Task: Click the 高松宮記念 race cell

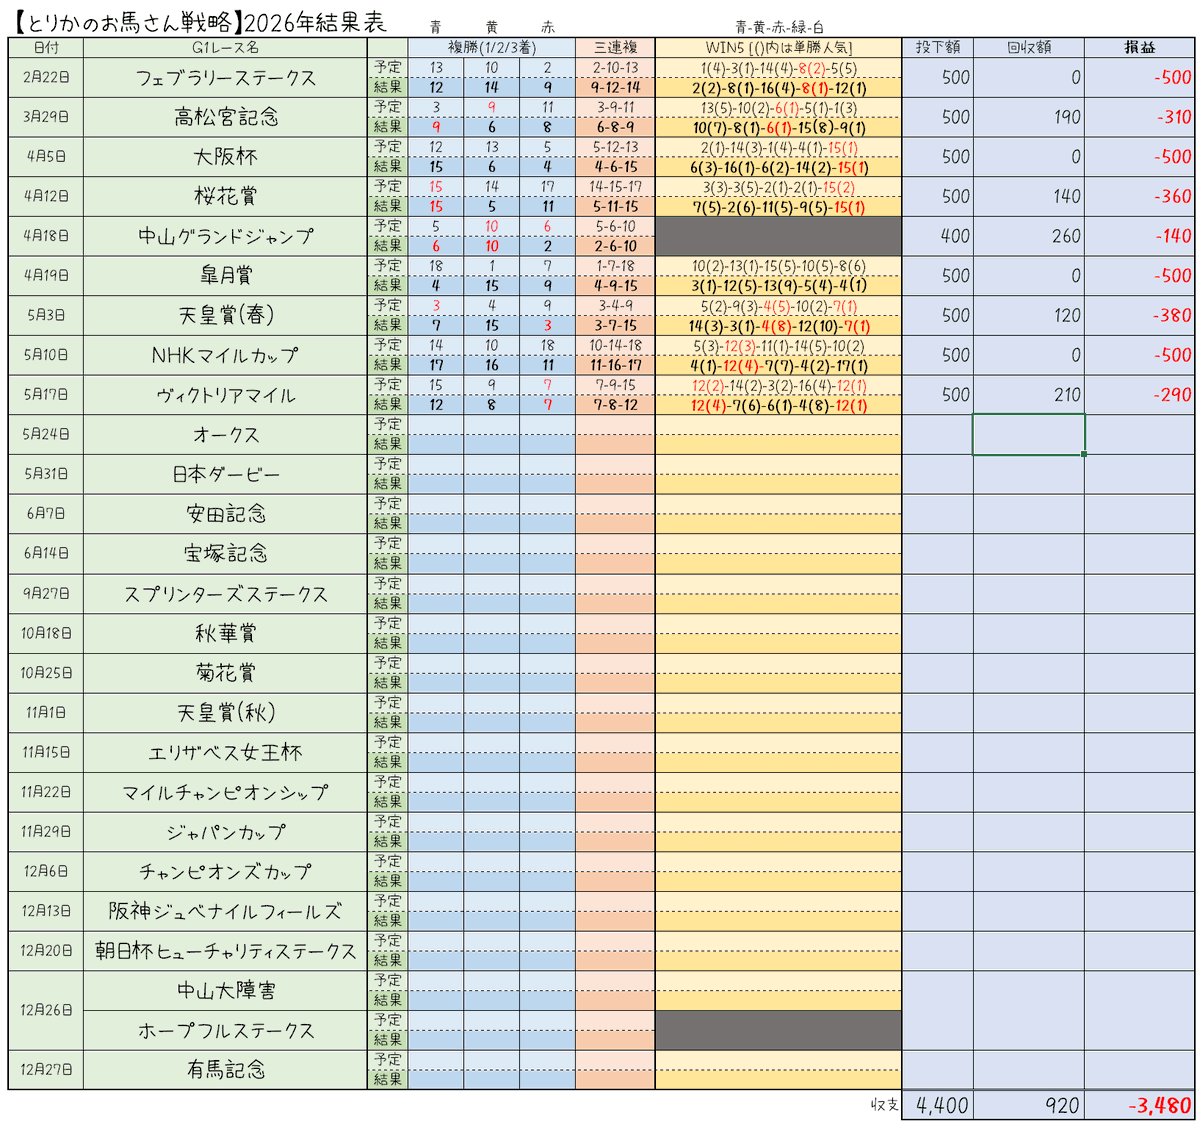Action: (225, 117)
